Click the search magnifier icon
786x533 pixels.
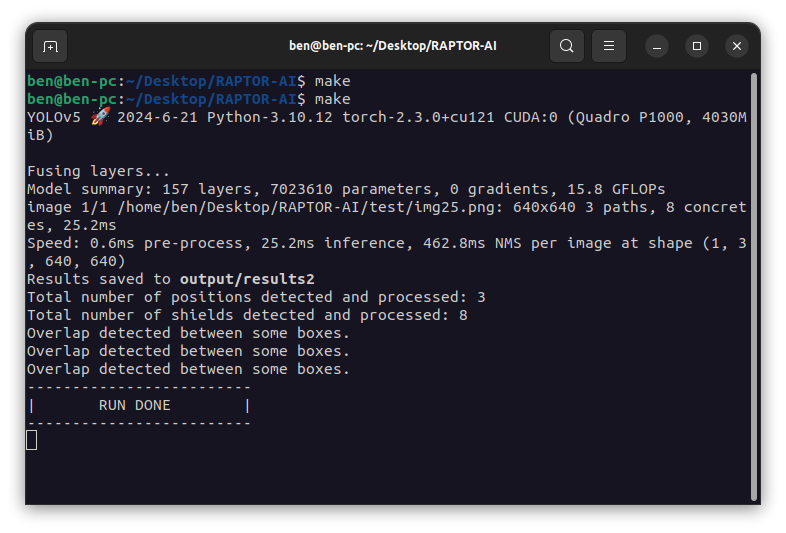(567, 46)
